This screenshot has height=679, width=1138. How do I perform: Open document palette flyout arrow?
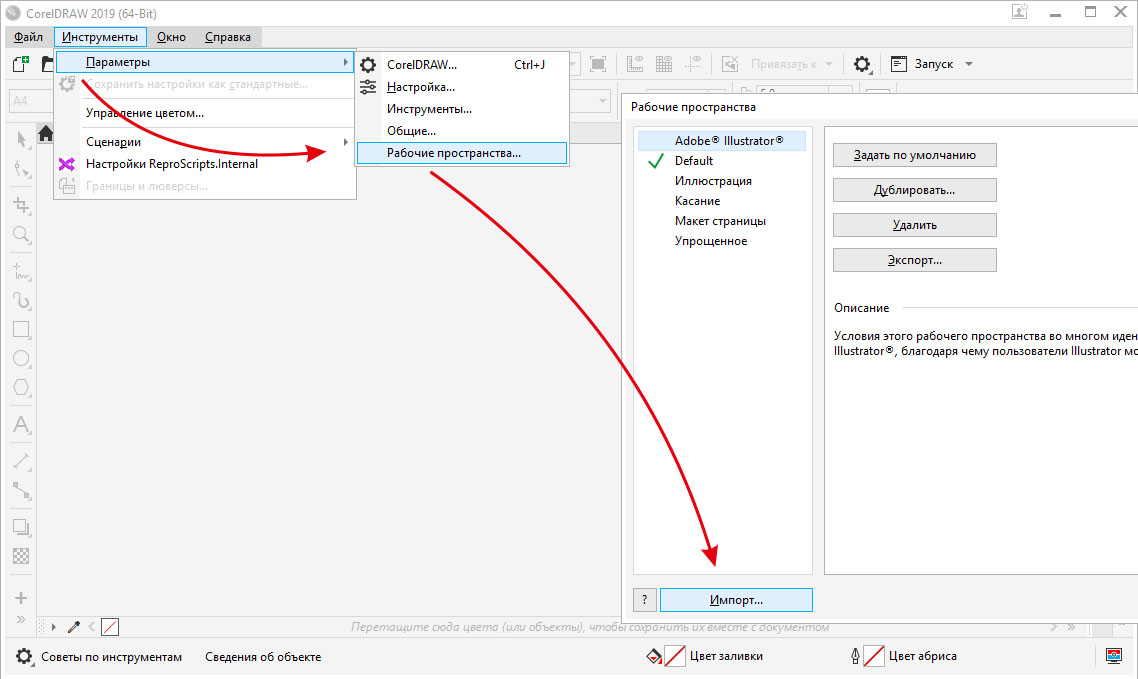[54, 627]
